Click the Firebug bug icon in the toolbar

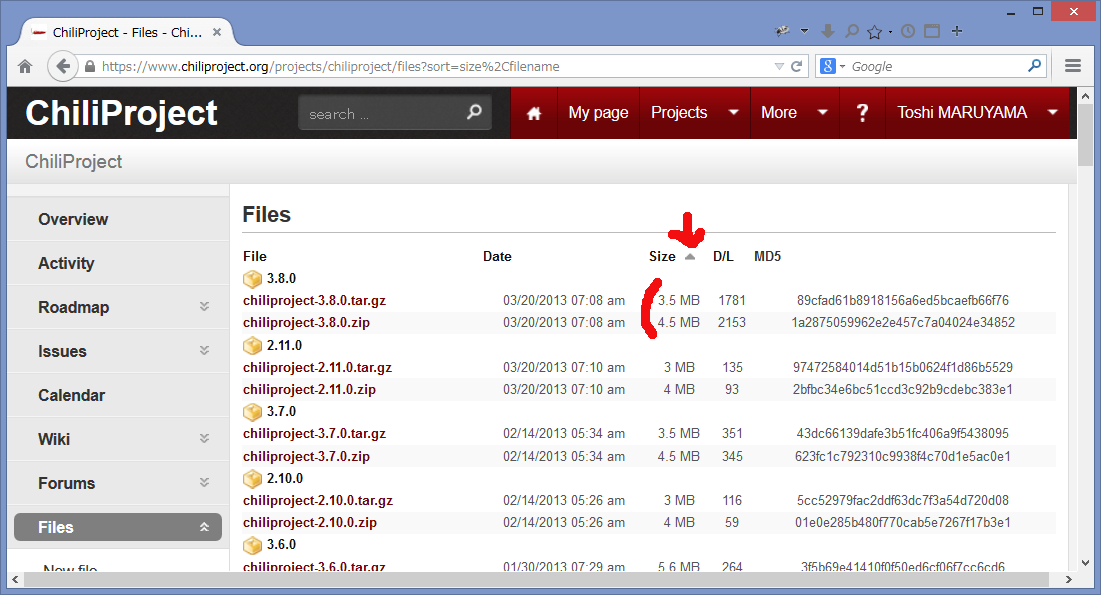(782, 31)
